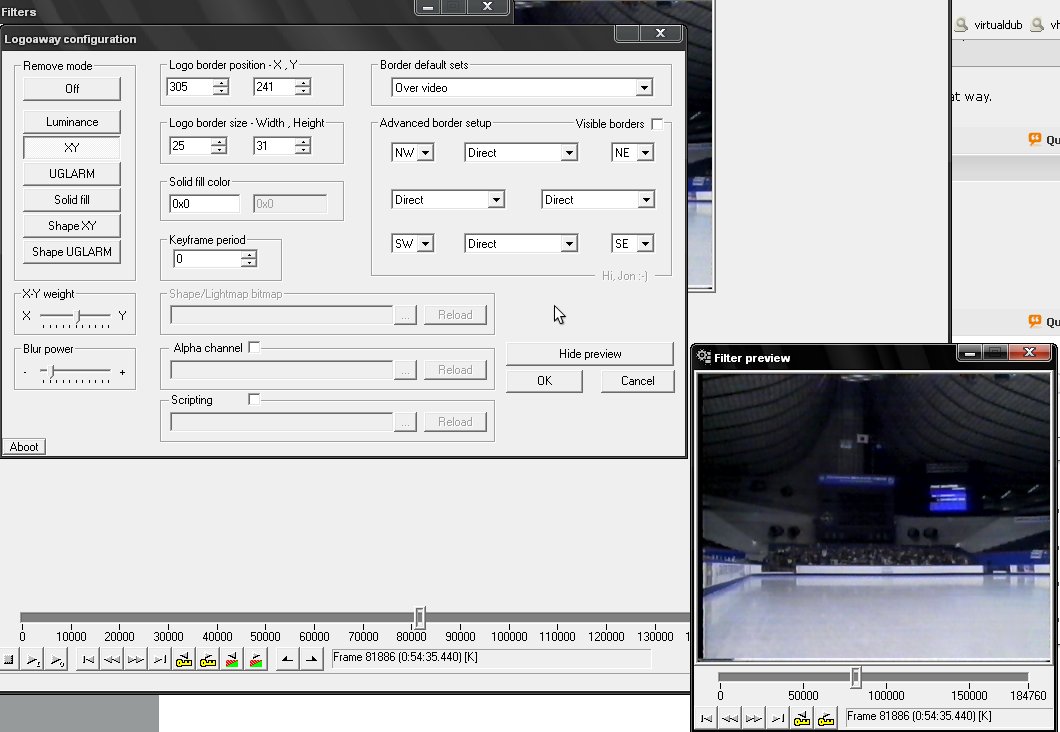Go to next keyframe in main toolbar
The width and height of the screenshot is (1060, 732).
click(208, 660)
